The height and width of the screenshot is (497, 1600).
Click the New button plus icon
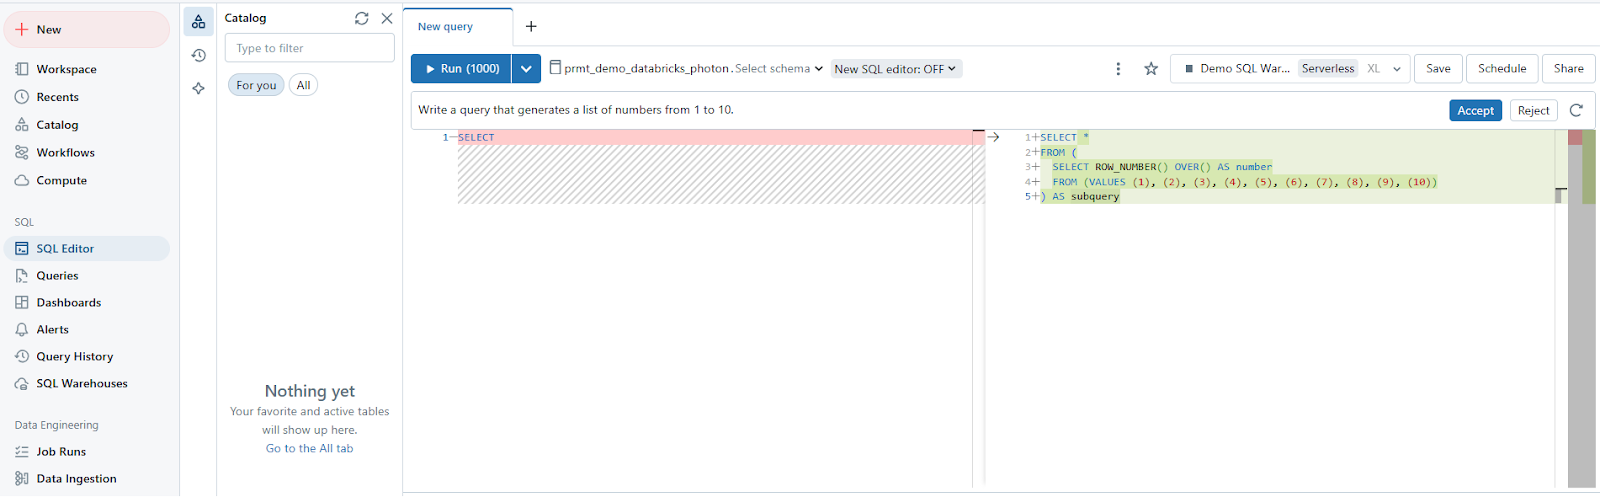tap(22, 30)
